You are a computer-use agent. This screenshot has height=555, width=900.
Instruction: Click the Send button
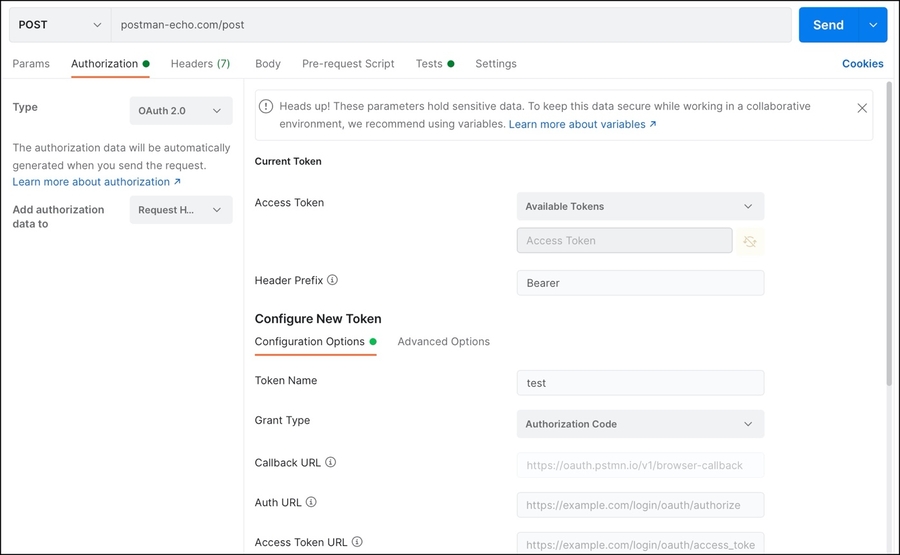pyautogui.click(x=827, y=25)
